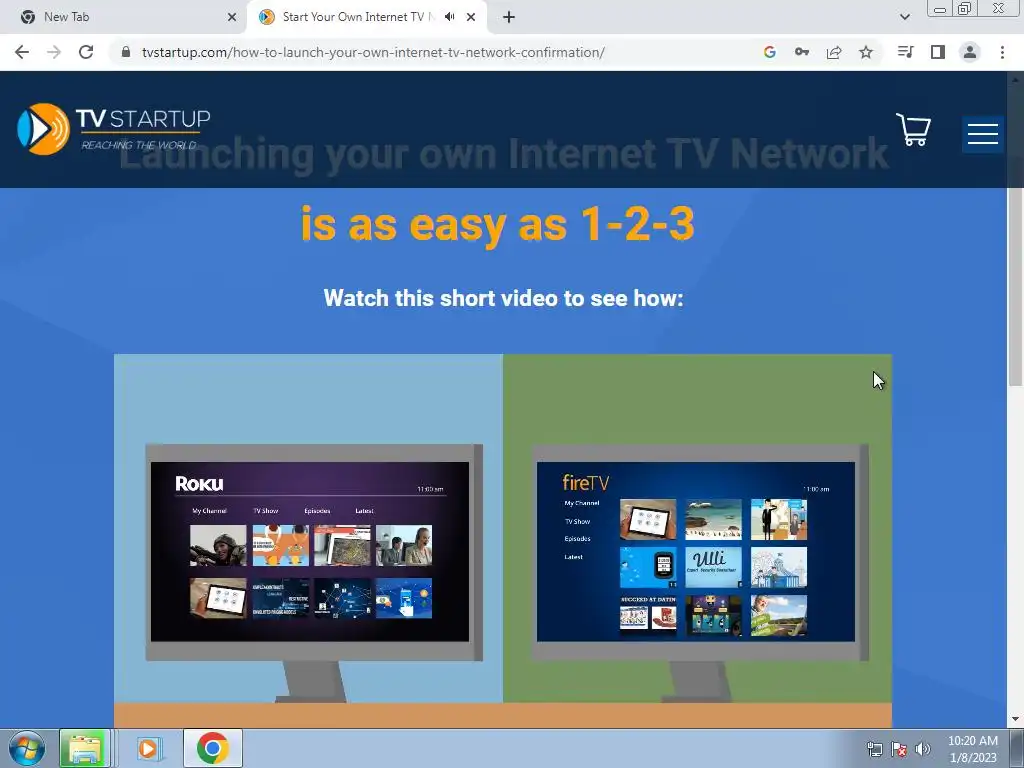Open the TV Startup logo link
The height and width of the screenshot is (768, 1024).
[114, 128]
